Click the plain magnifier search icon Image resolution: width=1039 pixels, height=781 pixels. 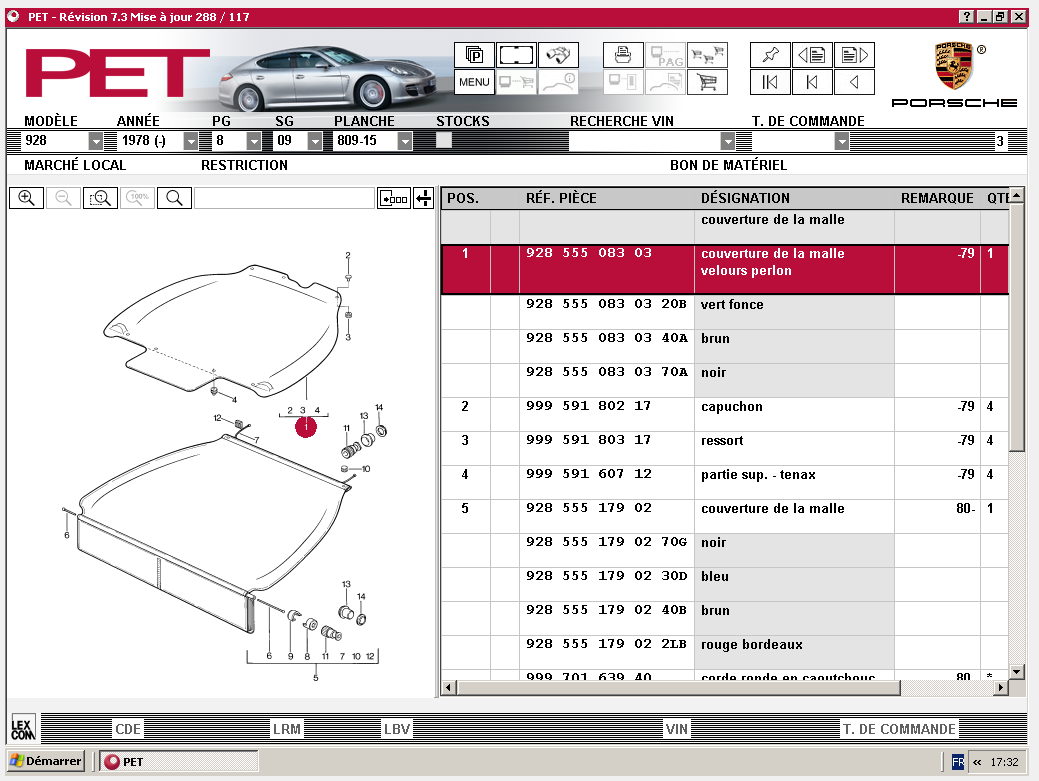174,197
